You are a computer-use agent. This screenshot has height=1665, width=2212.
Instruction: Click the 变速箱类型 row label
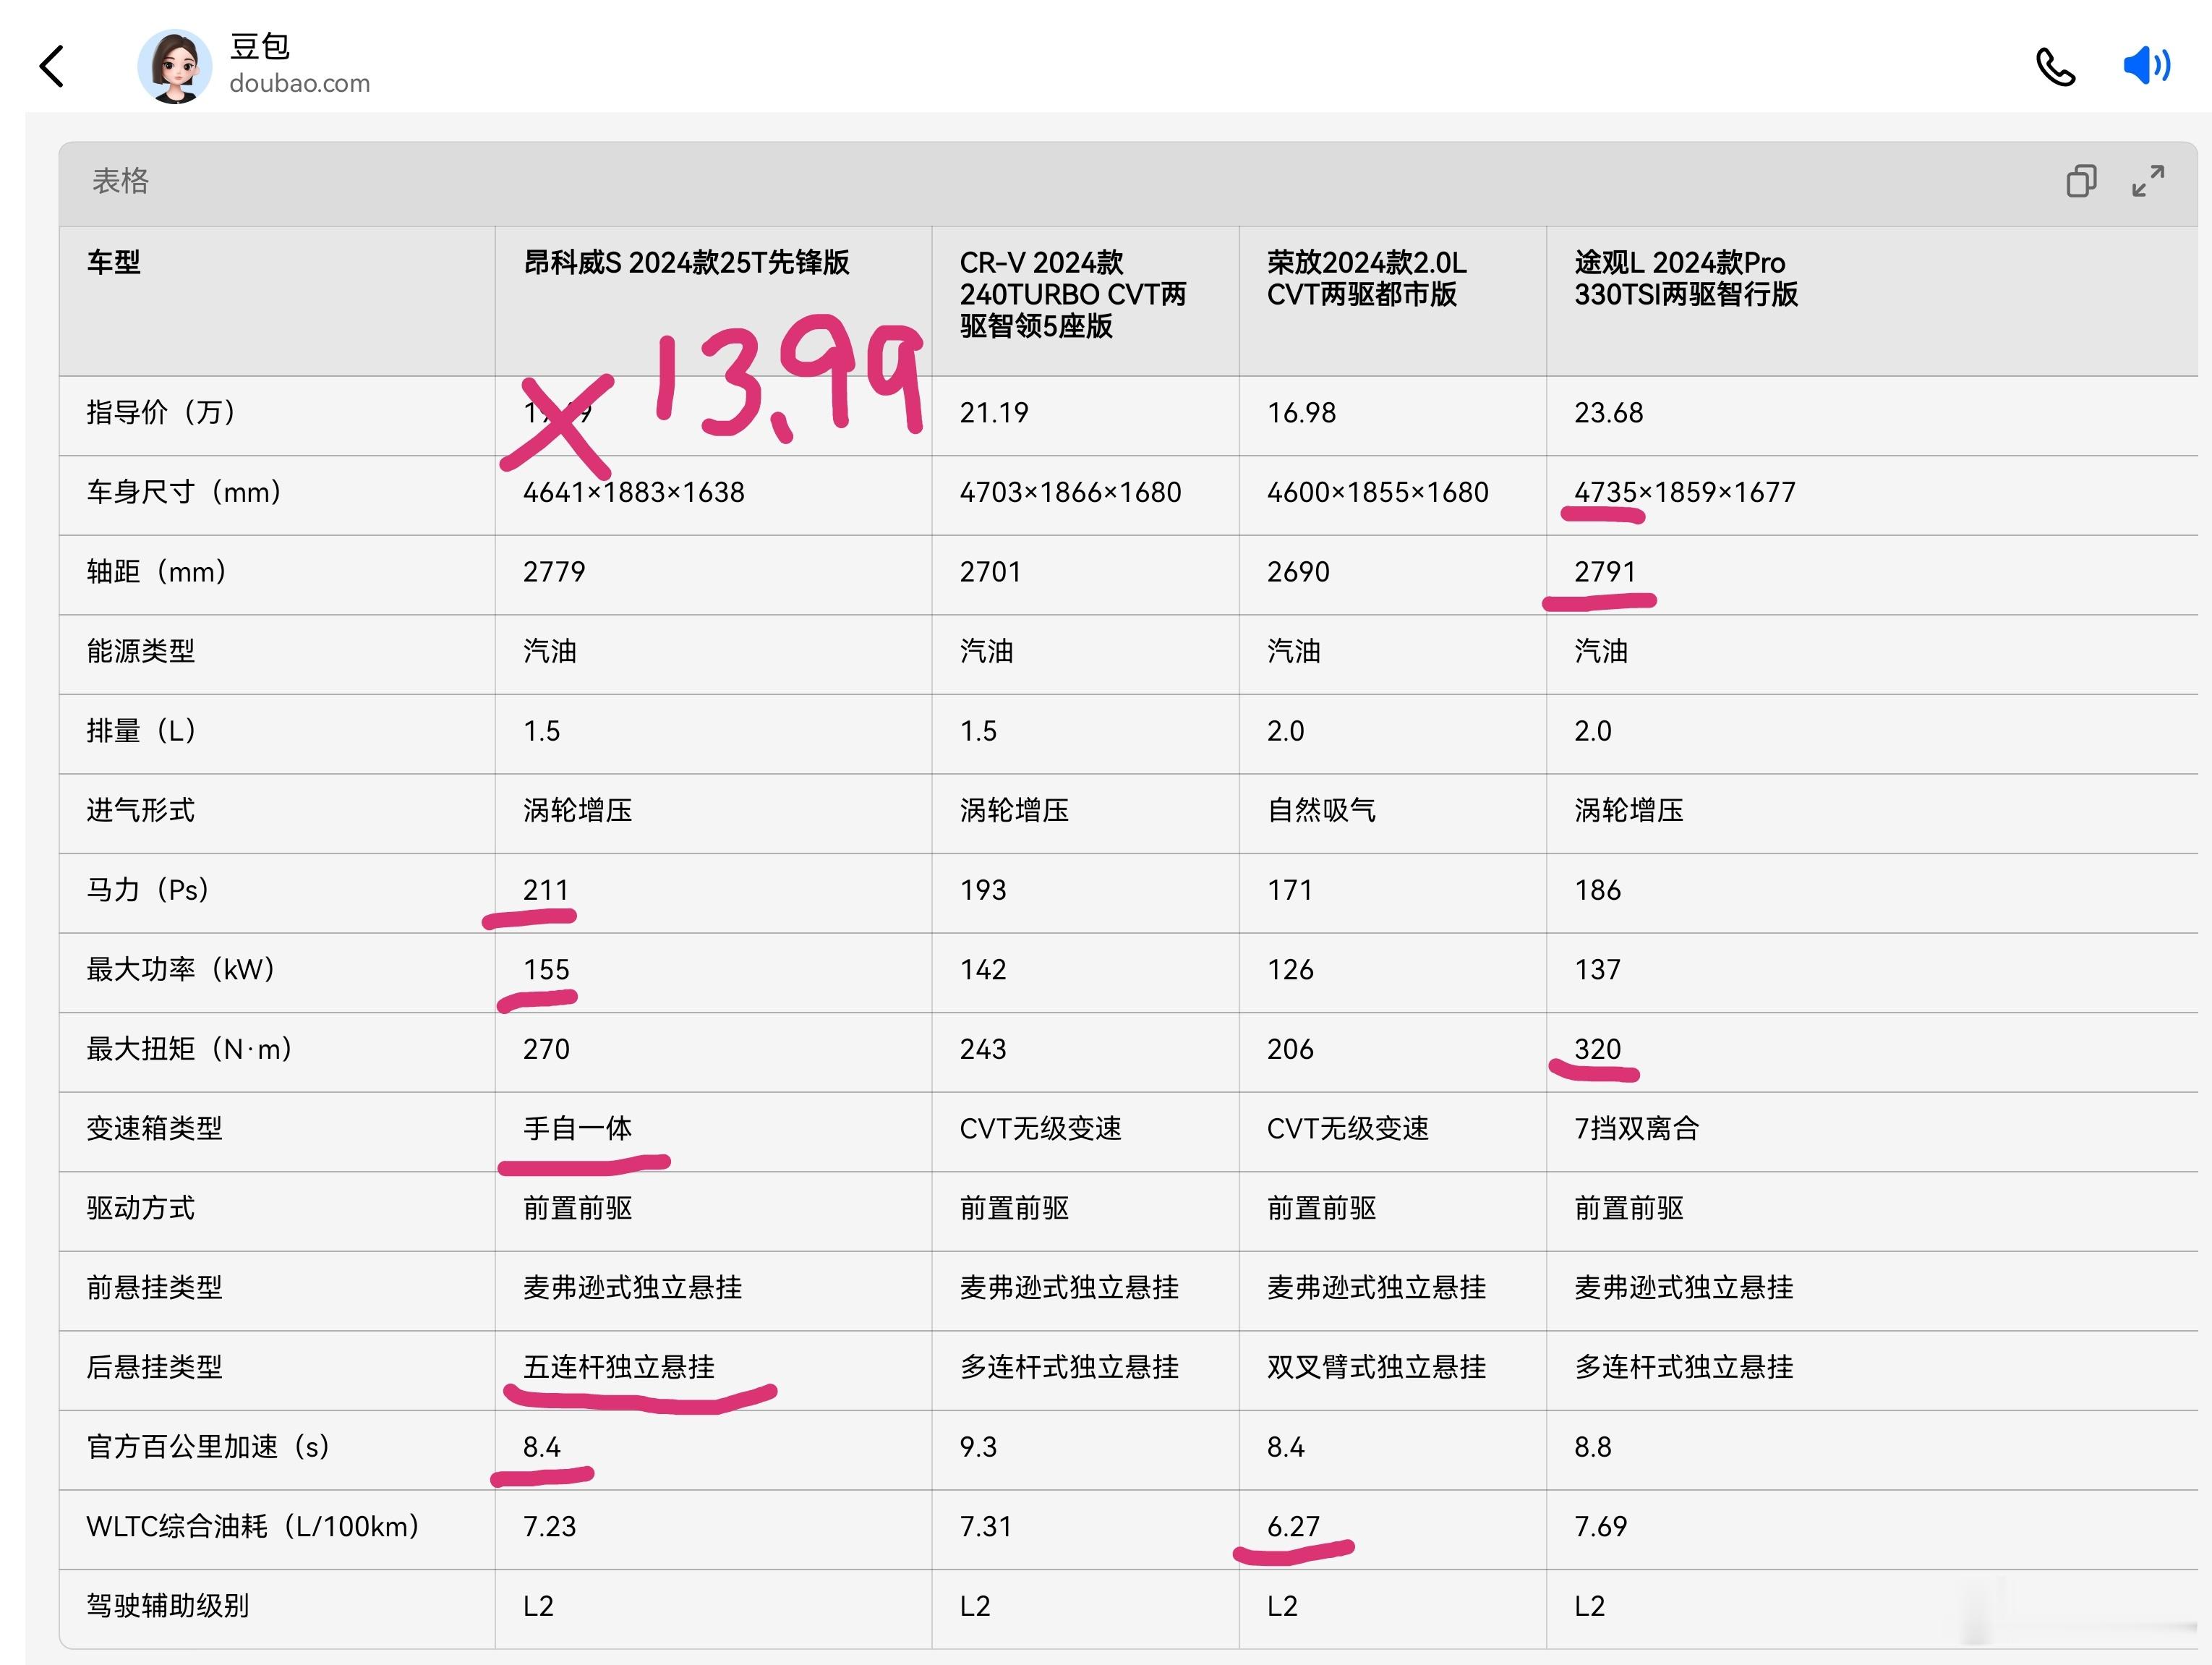[154, 1128]
